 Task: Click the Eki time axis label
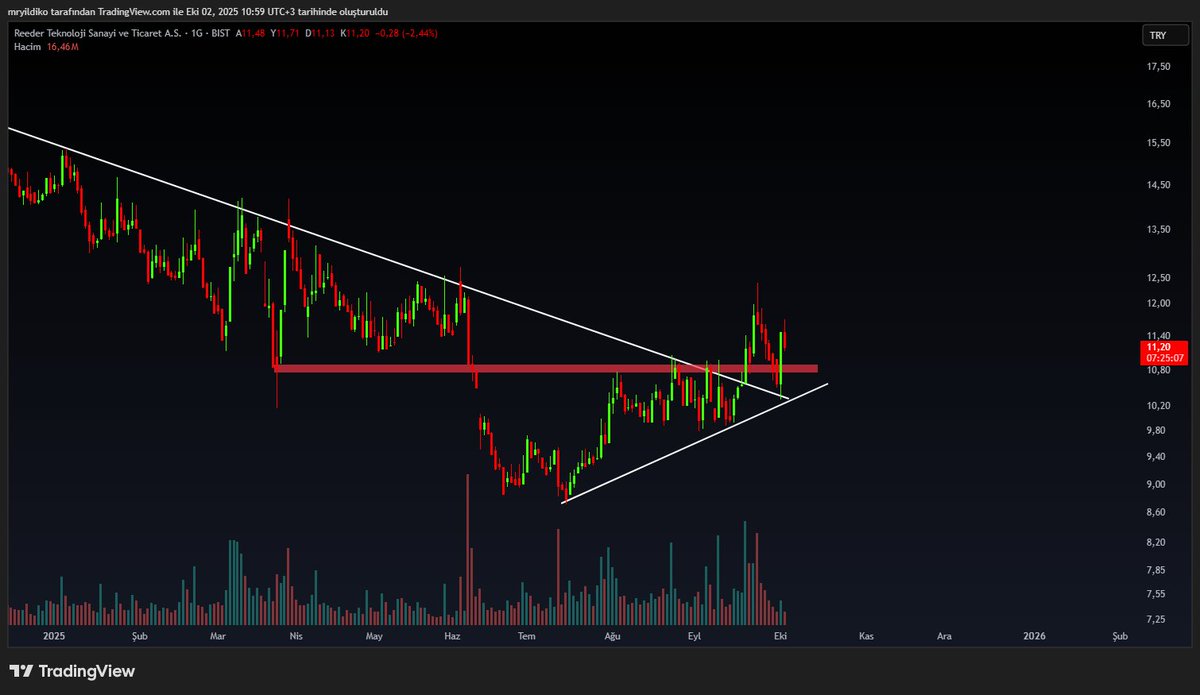(x=779, y=635)
